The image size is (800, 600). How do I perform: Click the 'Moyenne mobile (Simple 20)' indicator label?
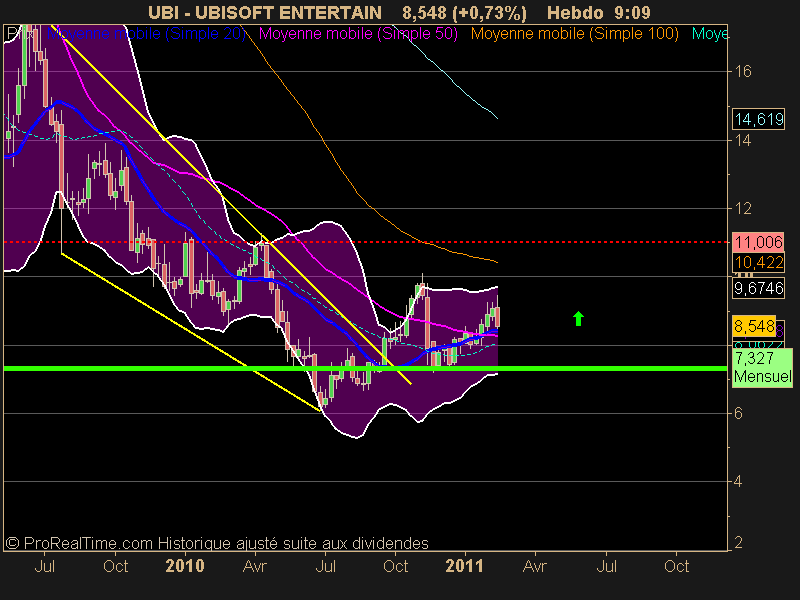point(146,34)
